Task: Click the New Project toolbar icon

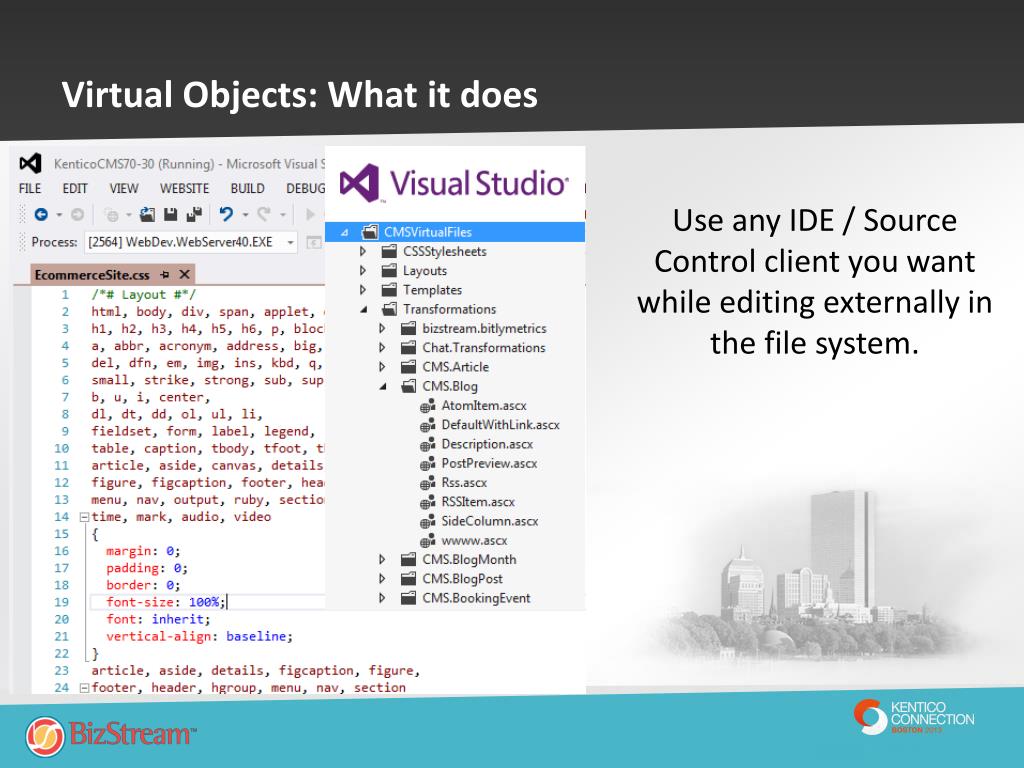Action: (112, 214)
